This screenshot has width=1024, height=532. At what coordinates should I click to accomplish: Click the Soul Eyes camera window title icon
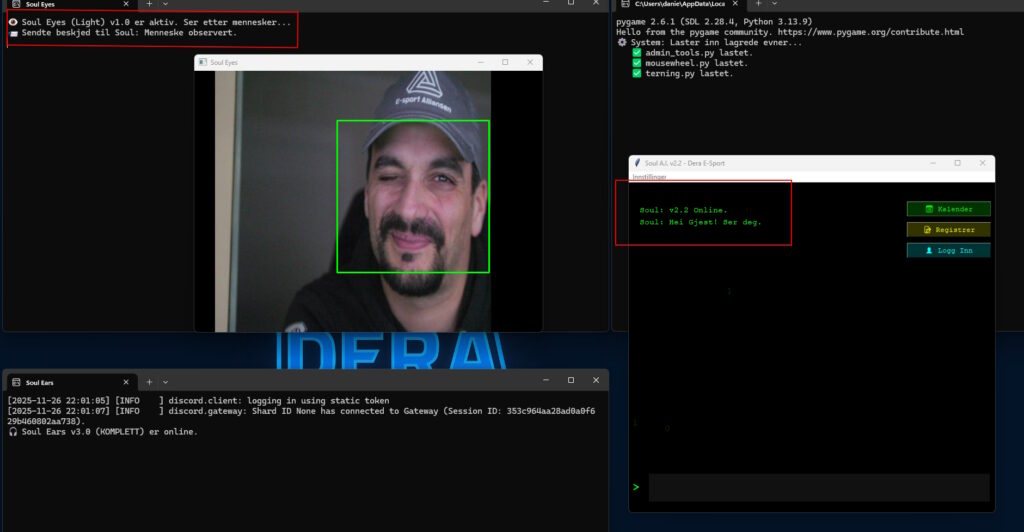[x=202, y=62]
